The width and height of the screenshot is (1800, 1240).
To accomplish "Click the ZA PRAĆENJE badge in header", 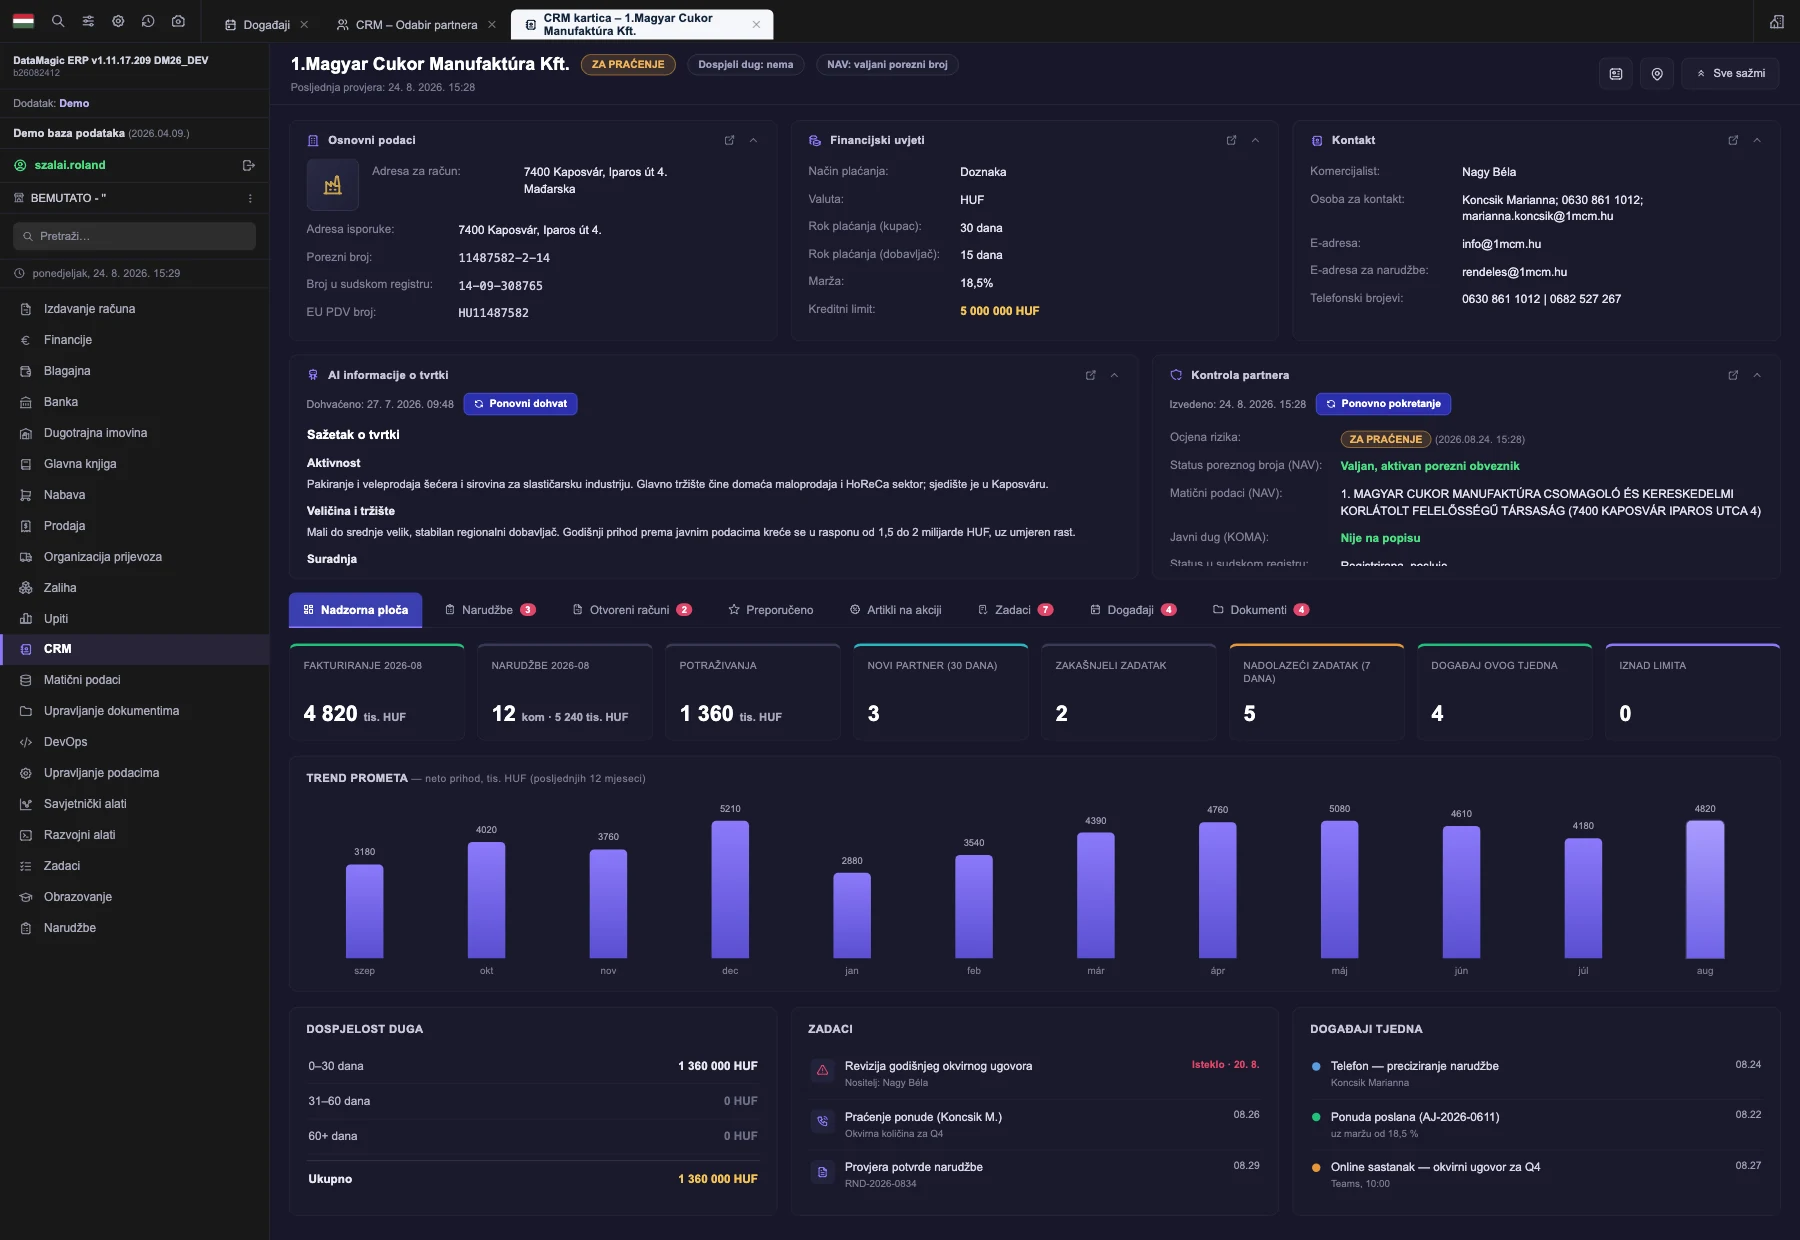I will tap(628, 65).
